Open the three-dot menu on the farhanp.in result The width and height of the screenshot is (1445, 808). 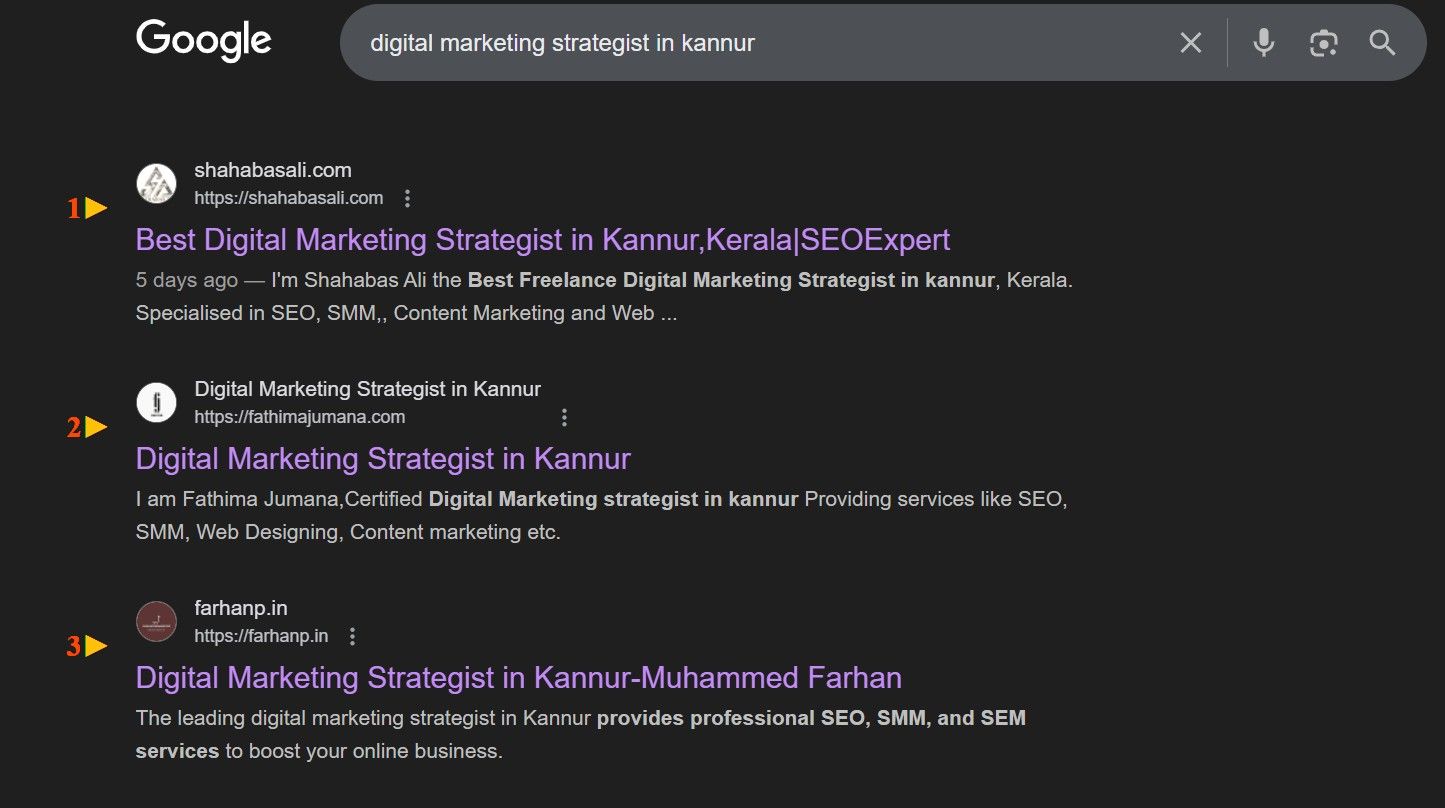(352, 635)
